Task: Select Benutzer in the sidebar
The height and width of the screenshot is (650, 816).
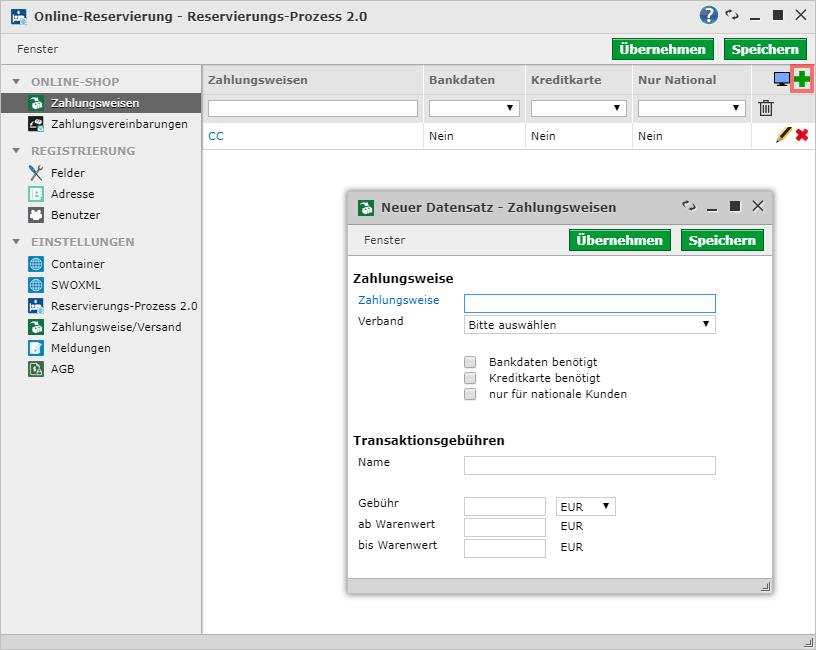Action: tap(75, 214)
